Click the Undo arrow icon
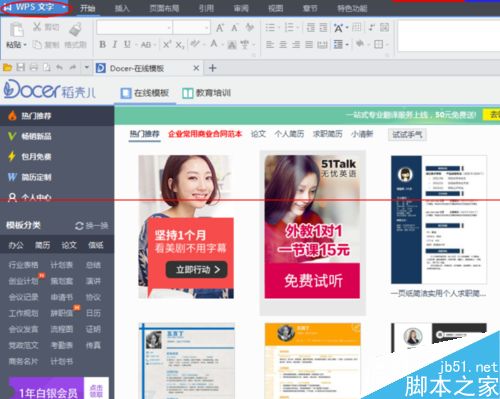 [x=59, y=68]
